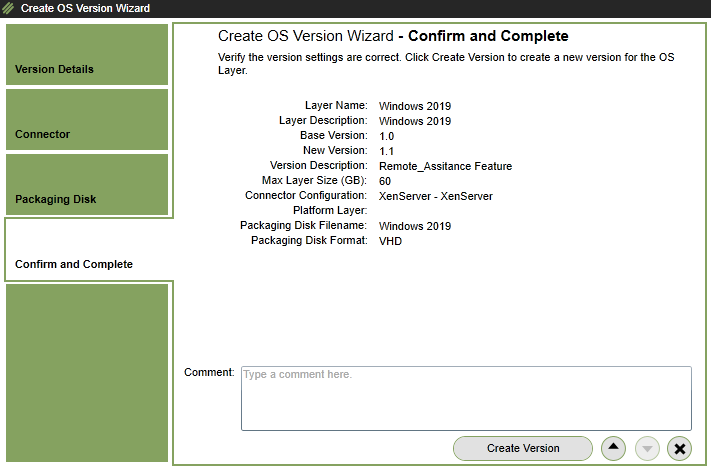This screenshot has height=471, width=711.
Task: Switch to the Connector step
Action: pyautogui.click(x=86, y=119)
